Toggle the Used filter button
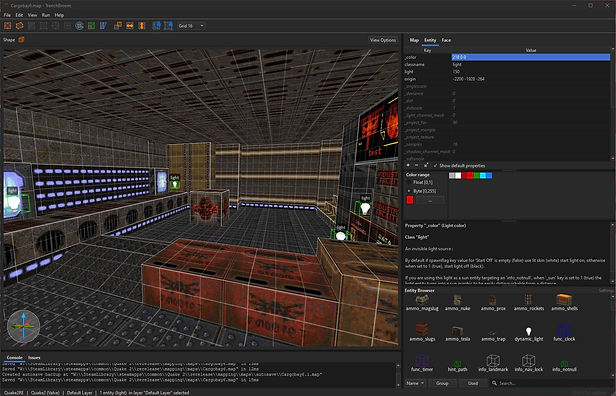This screenshot has height=396, width=616. [473, 383]
